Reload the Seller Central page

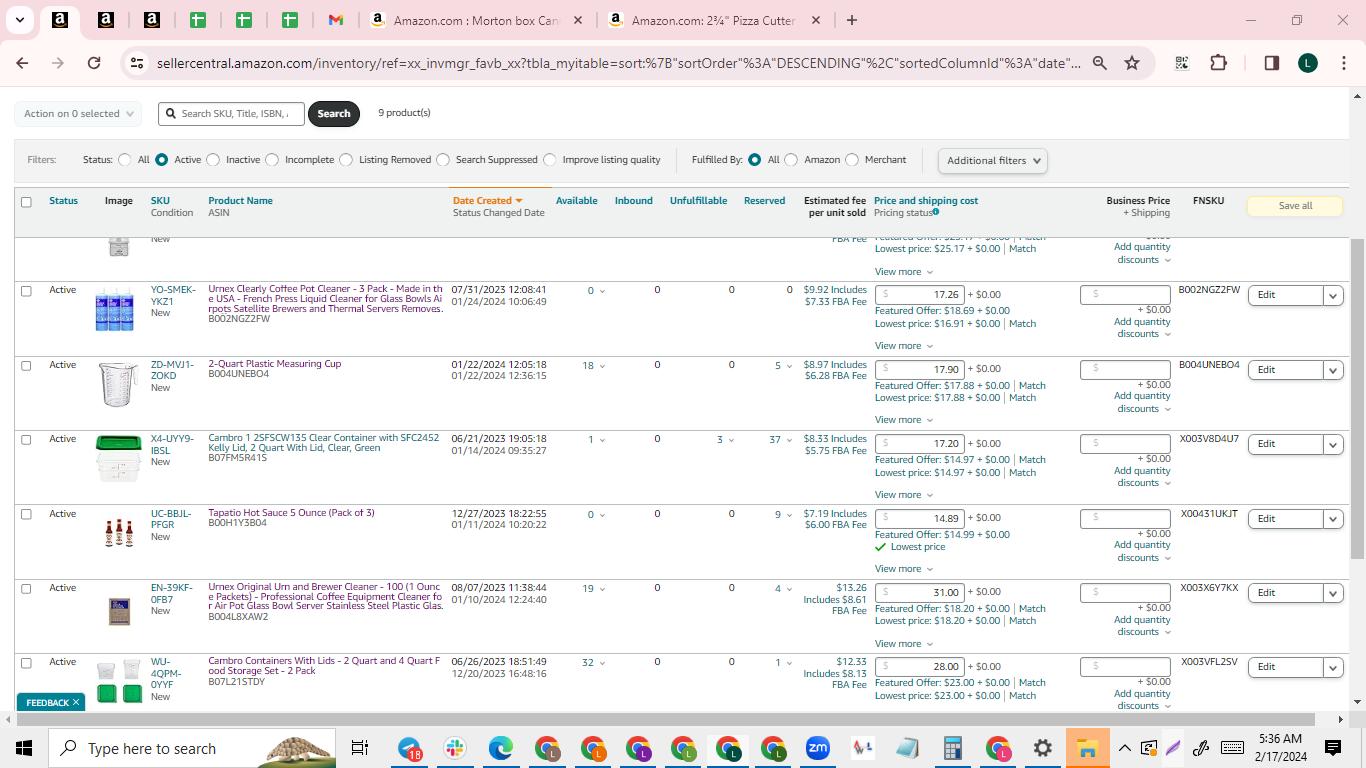(94, 63)
